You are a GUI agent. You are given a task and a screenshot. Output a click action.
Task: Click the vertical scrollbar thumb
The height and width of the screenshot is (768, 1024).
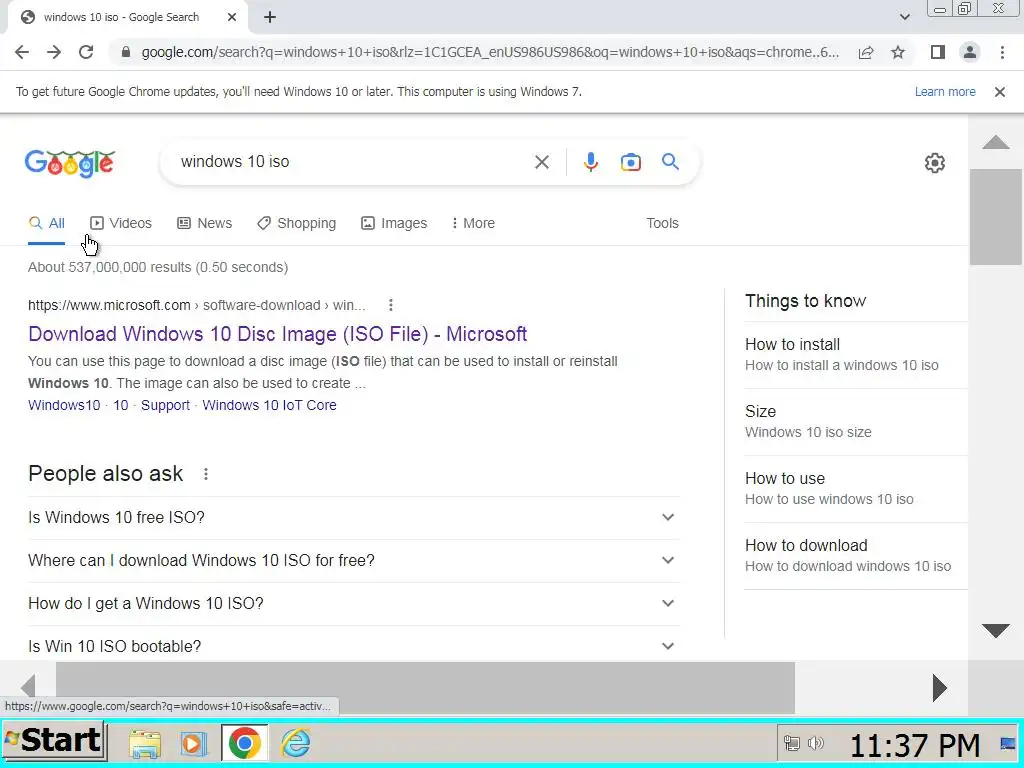coord(995,217)
